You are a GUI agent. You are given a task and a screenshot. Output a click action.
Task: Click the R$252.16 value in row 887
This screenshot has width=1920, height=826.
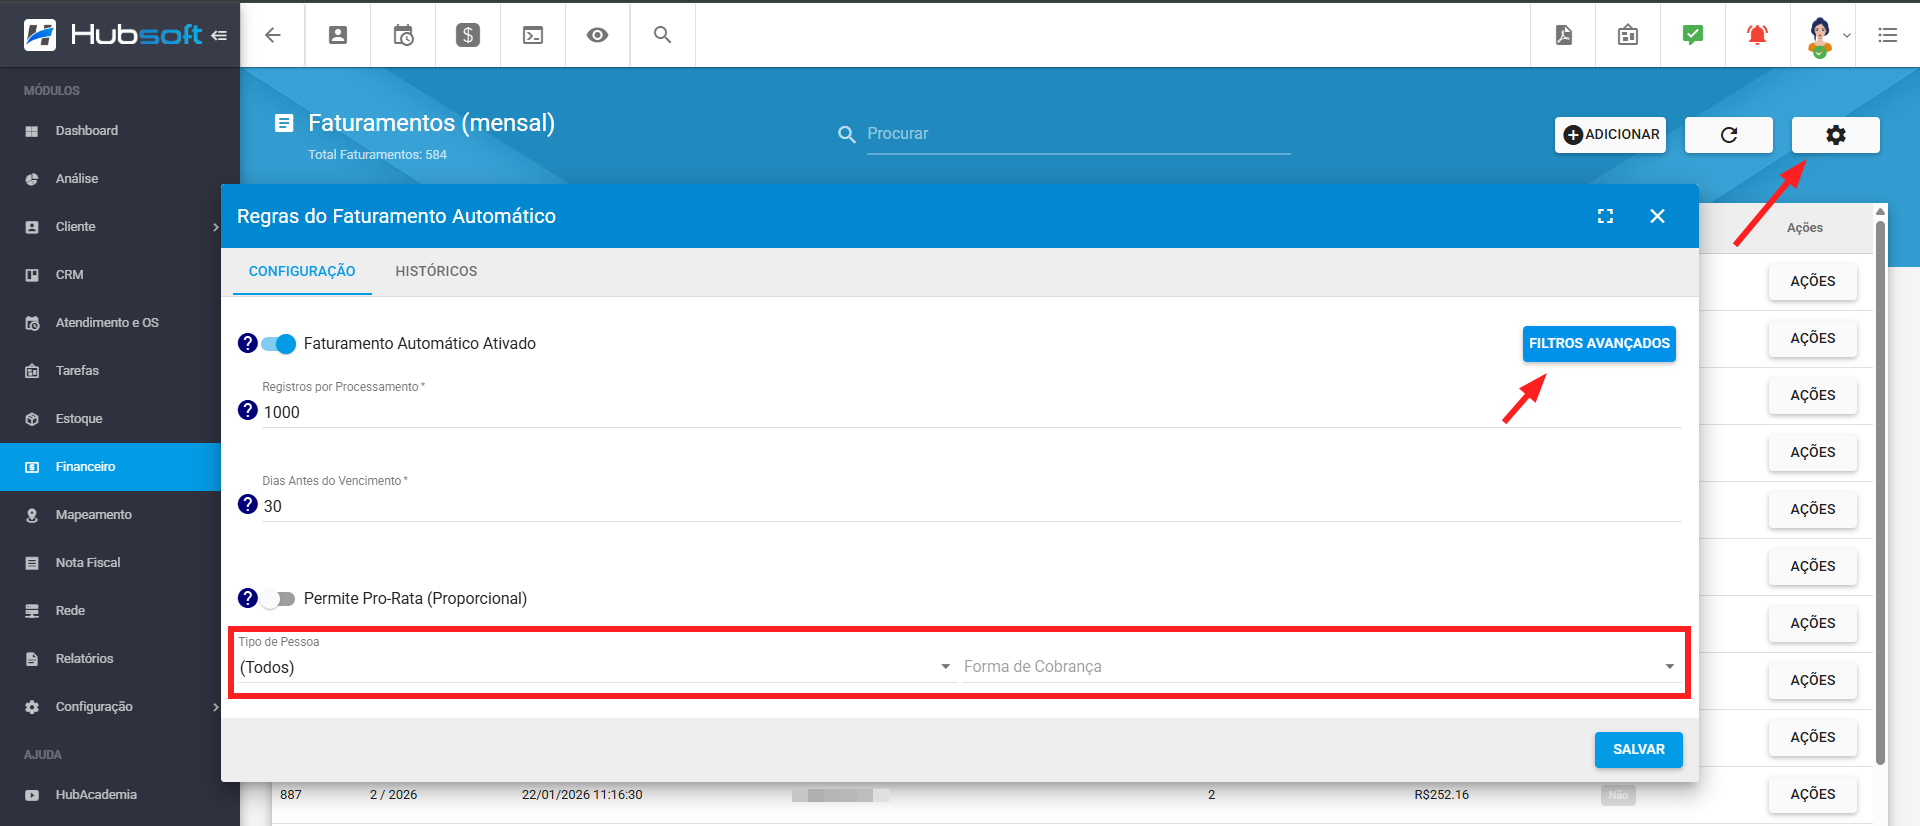click(x=1441, y=795)
